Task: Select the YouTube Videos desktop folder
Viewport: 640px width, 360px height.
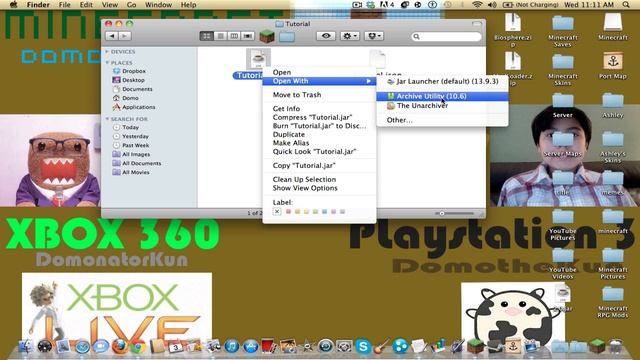Action: pos(563,263)
